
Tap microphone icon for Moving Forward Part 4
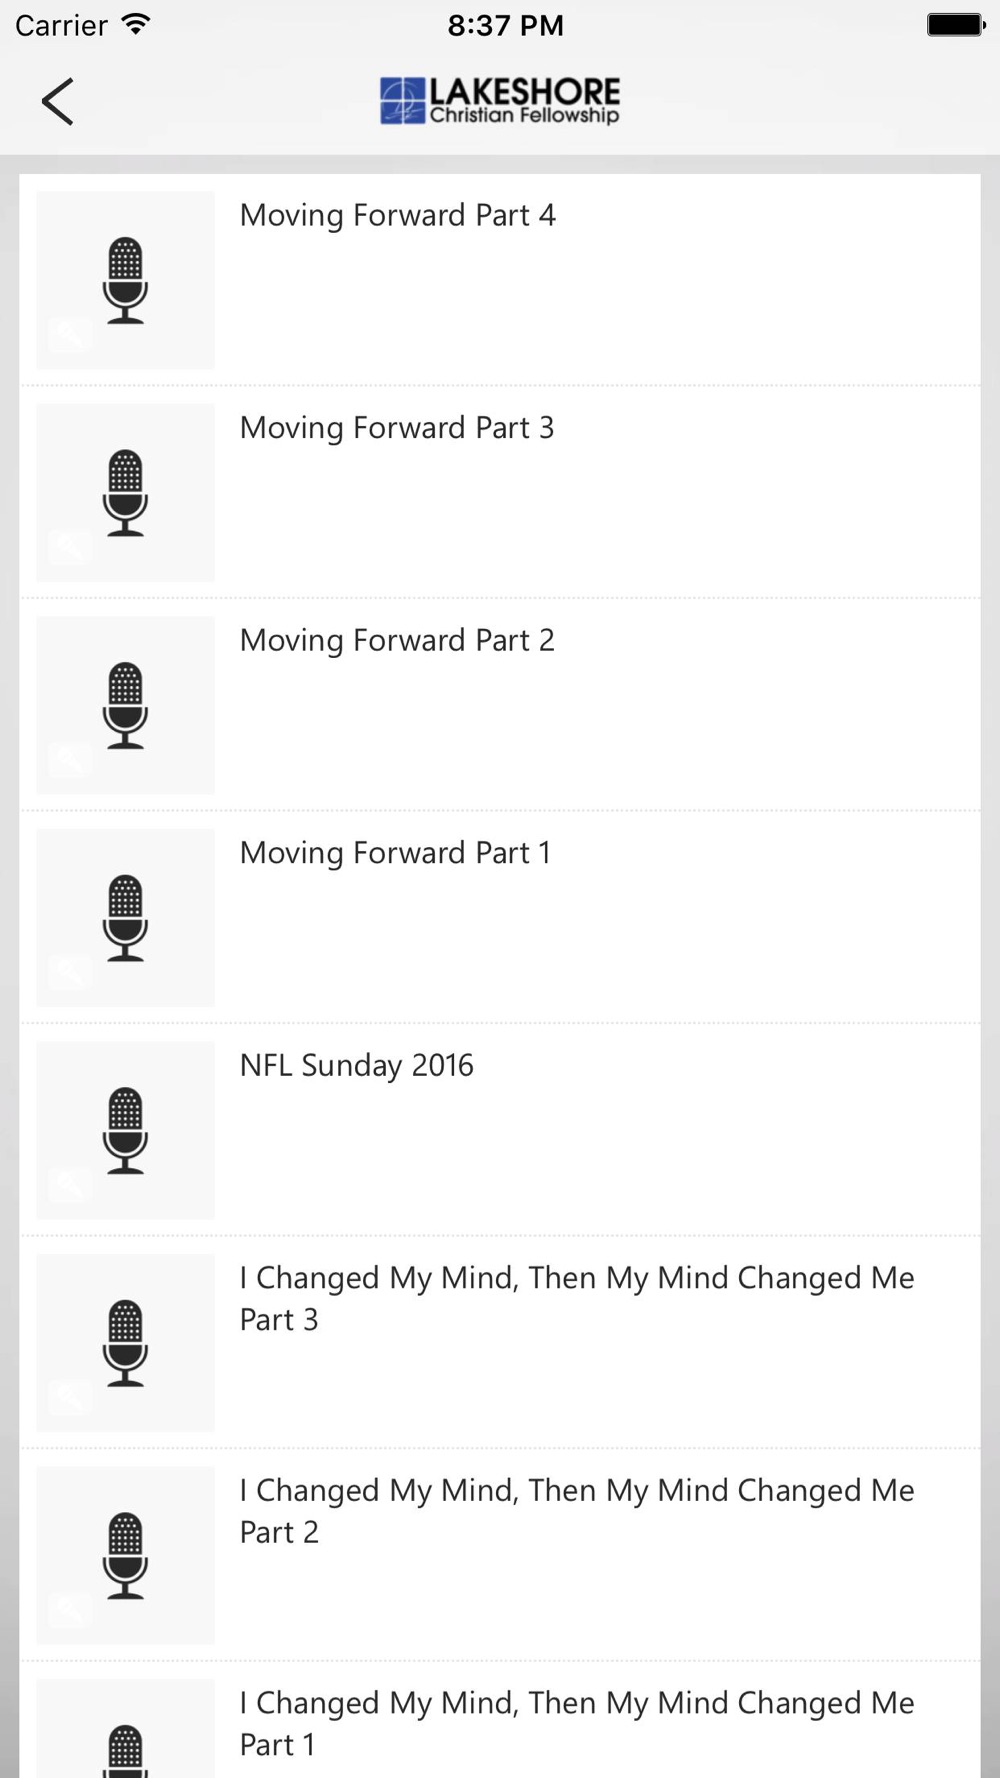pos(125,280)
